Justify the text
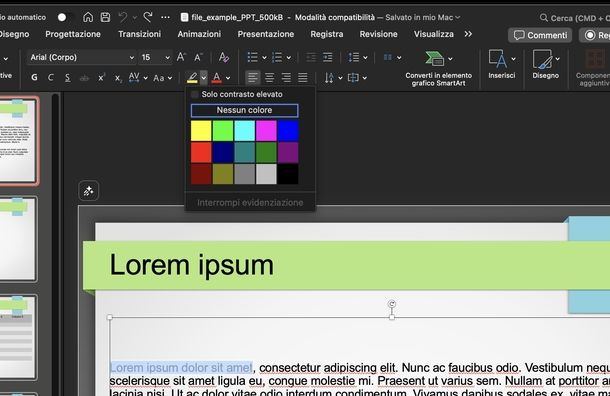 pos(303,77)
